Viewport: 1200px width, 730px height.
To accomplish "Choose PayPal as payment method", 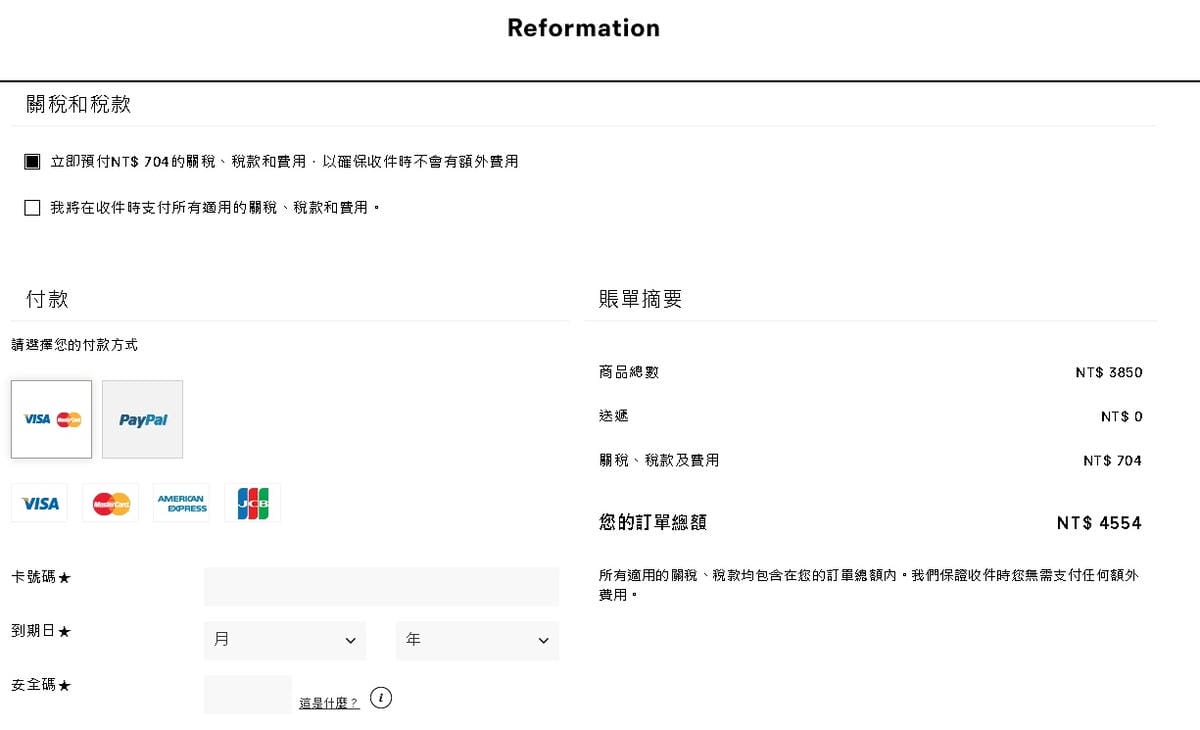I will [x=142, y=419].
